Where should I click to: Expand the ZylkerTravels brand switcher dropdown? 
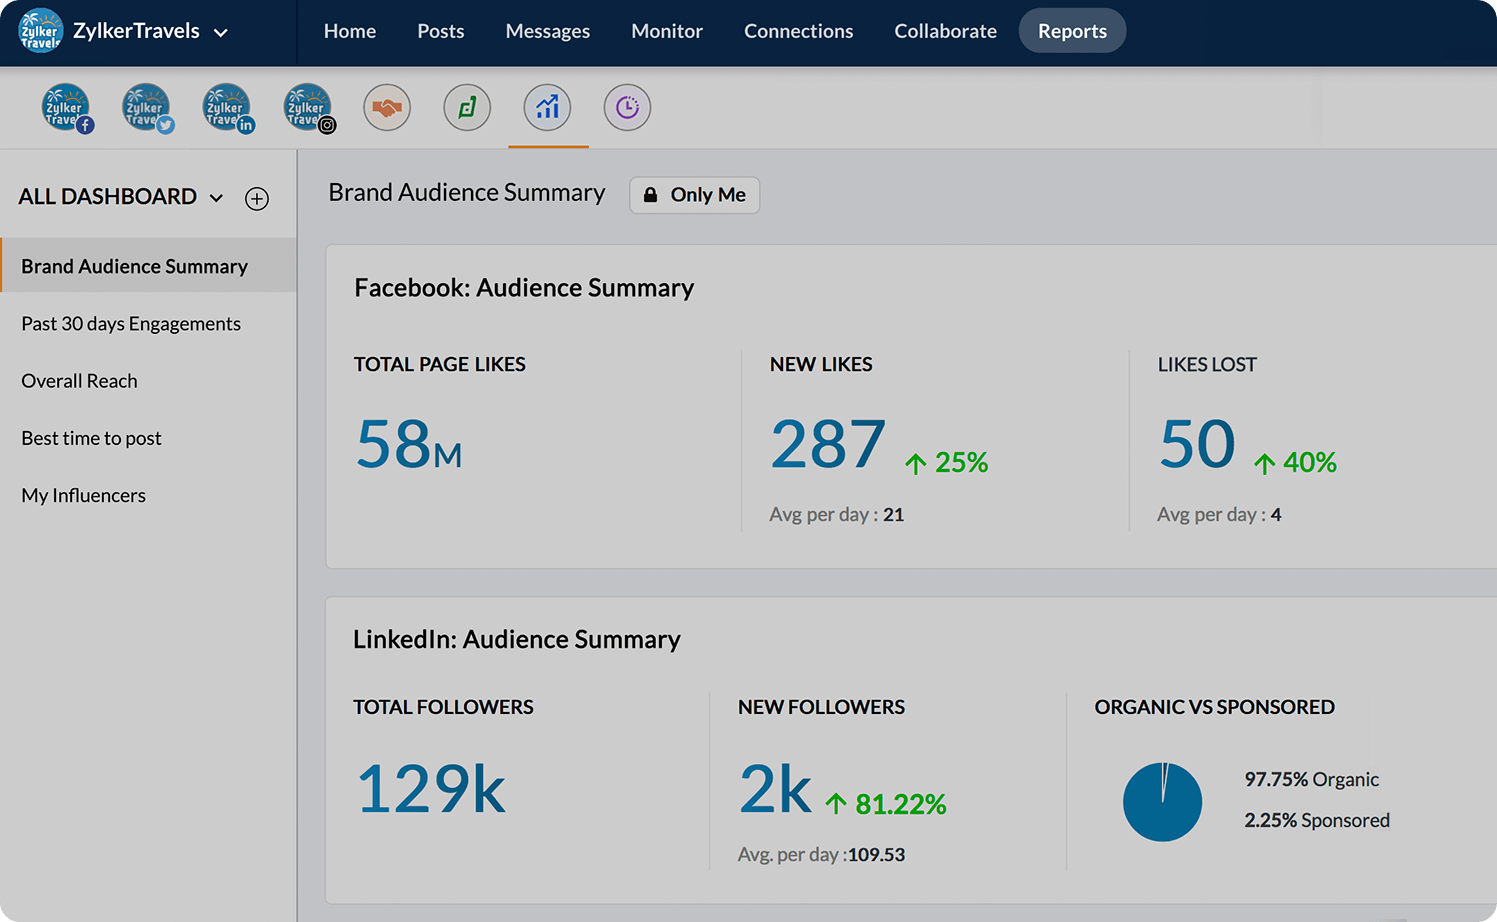(221, 33)
